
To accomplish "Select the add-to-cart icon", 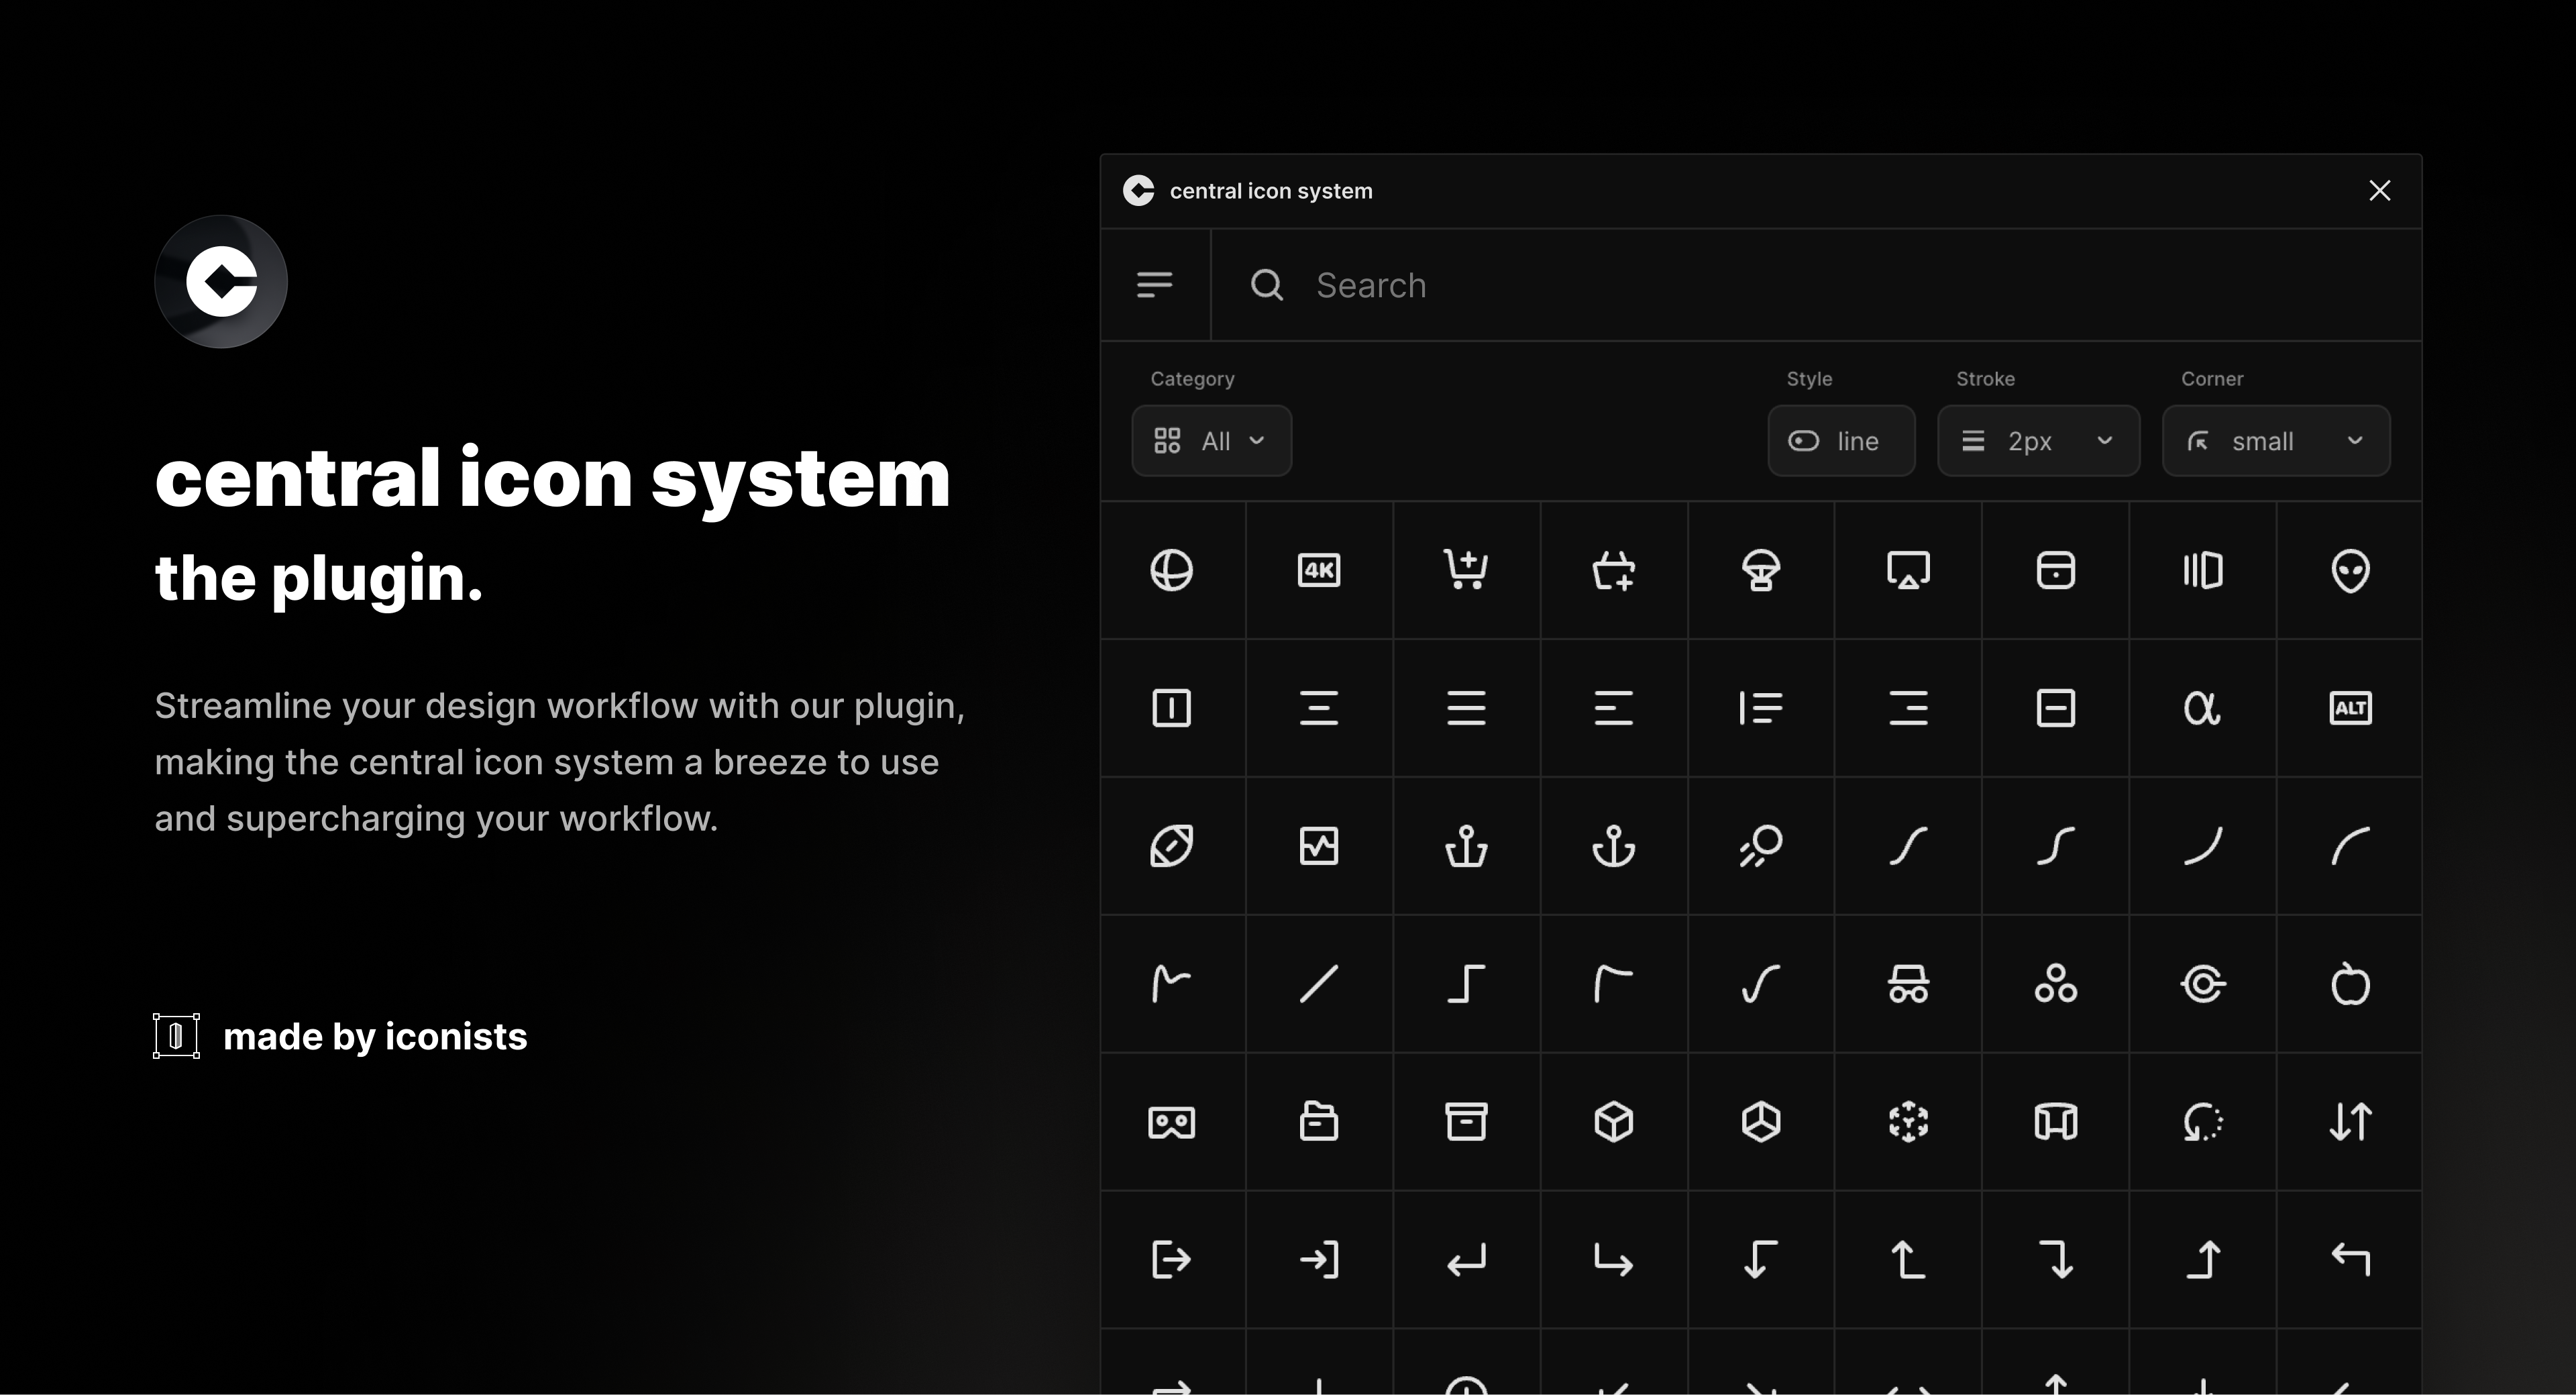I will point(1465,570).
